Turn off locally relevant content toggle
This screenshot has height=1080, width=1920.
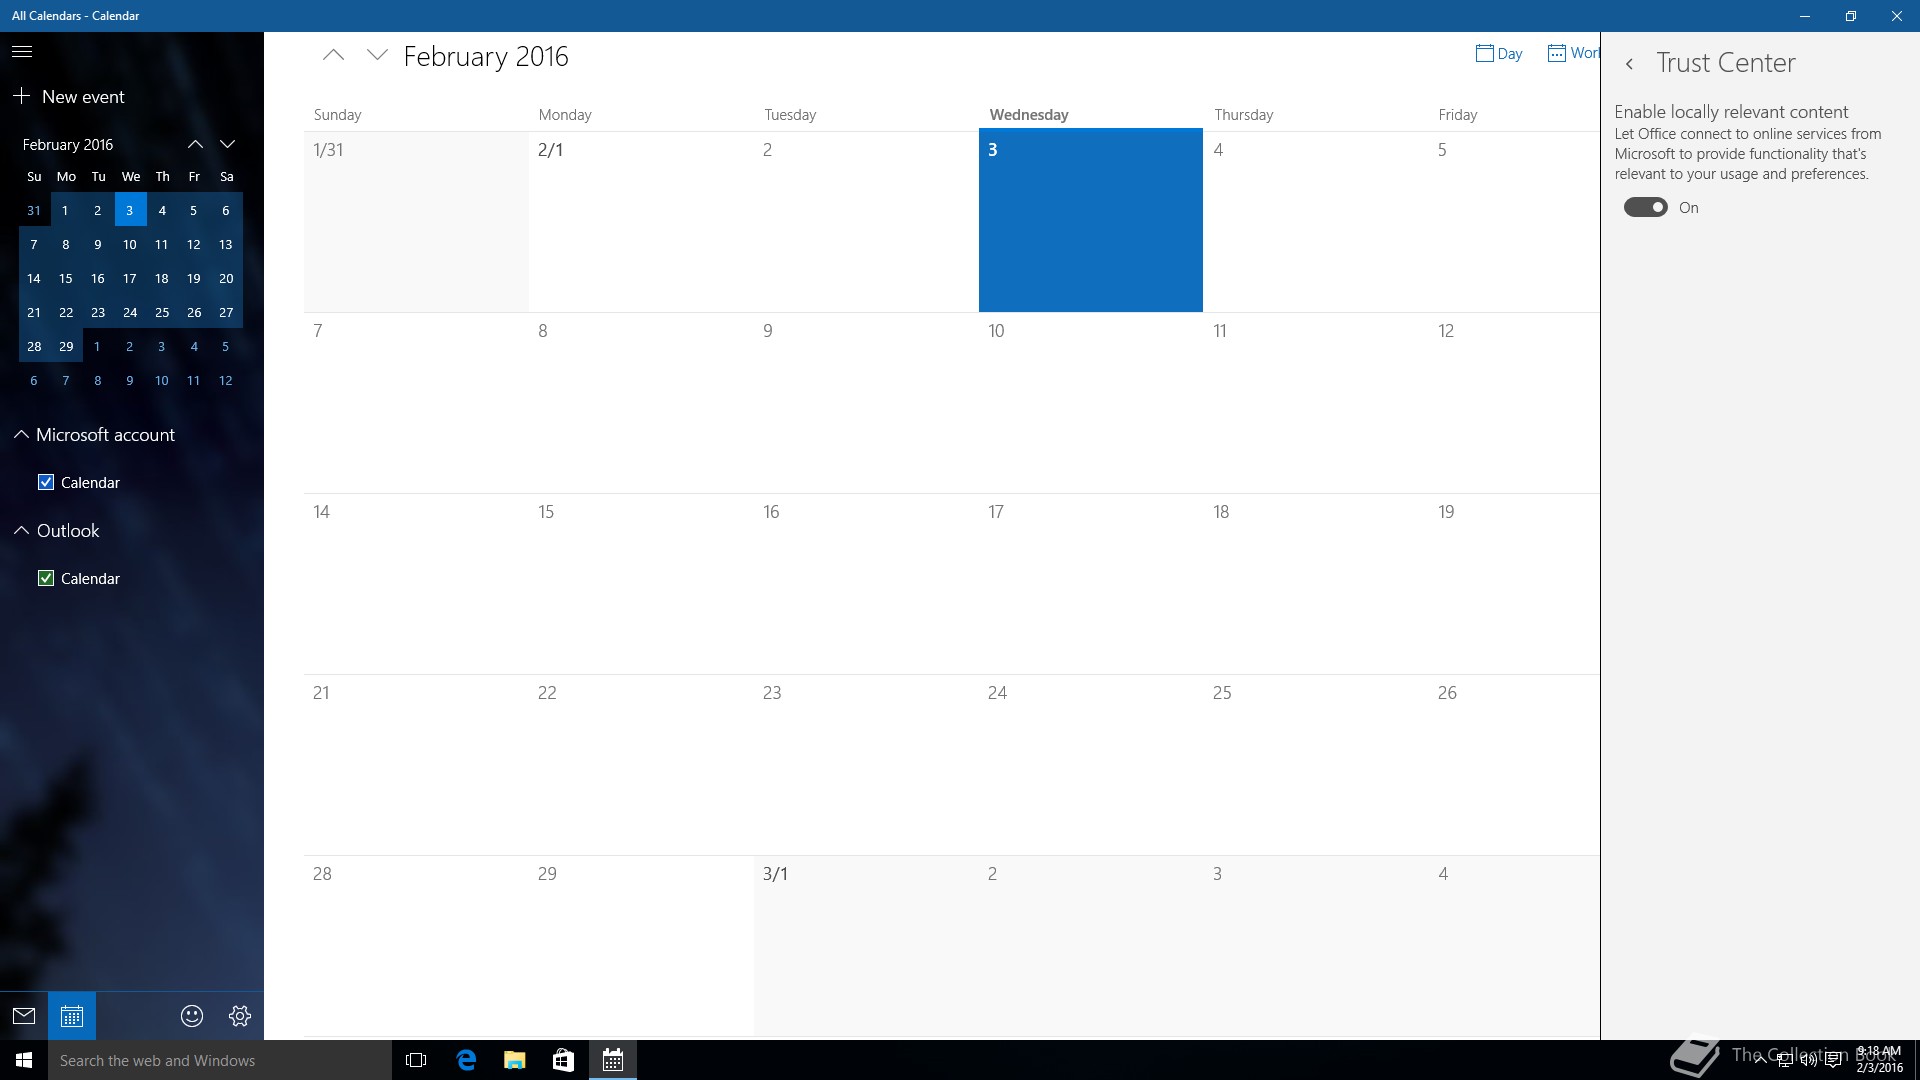point(1645,207)
